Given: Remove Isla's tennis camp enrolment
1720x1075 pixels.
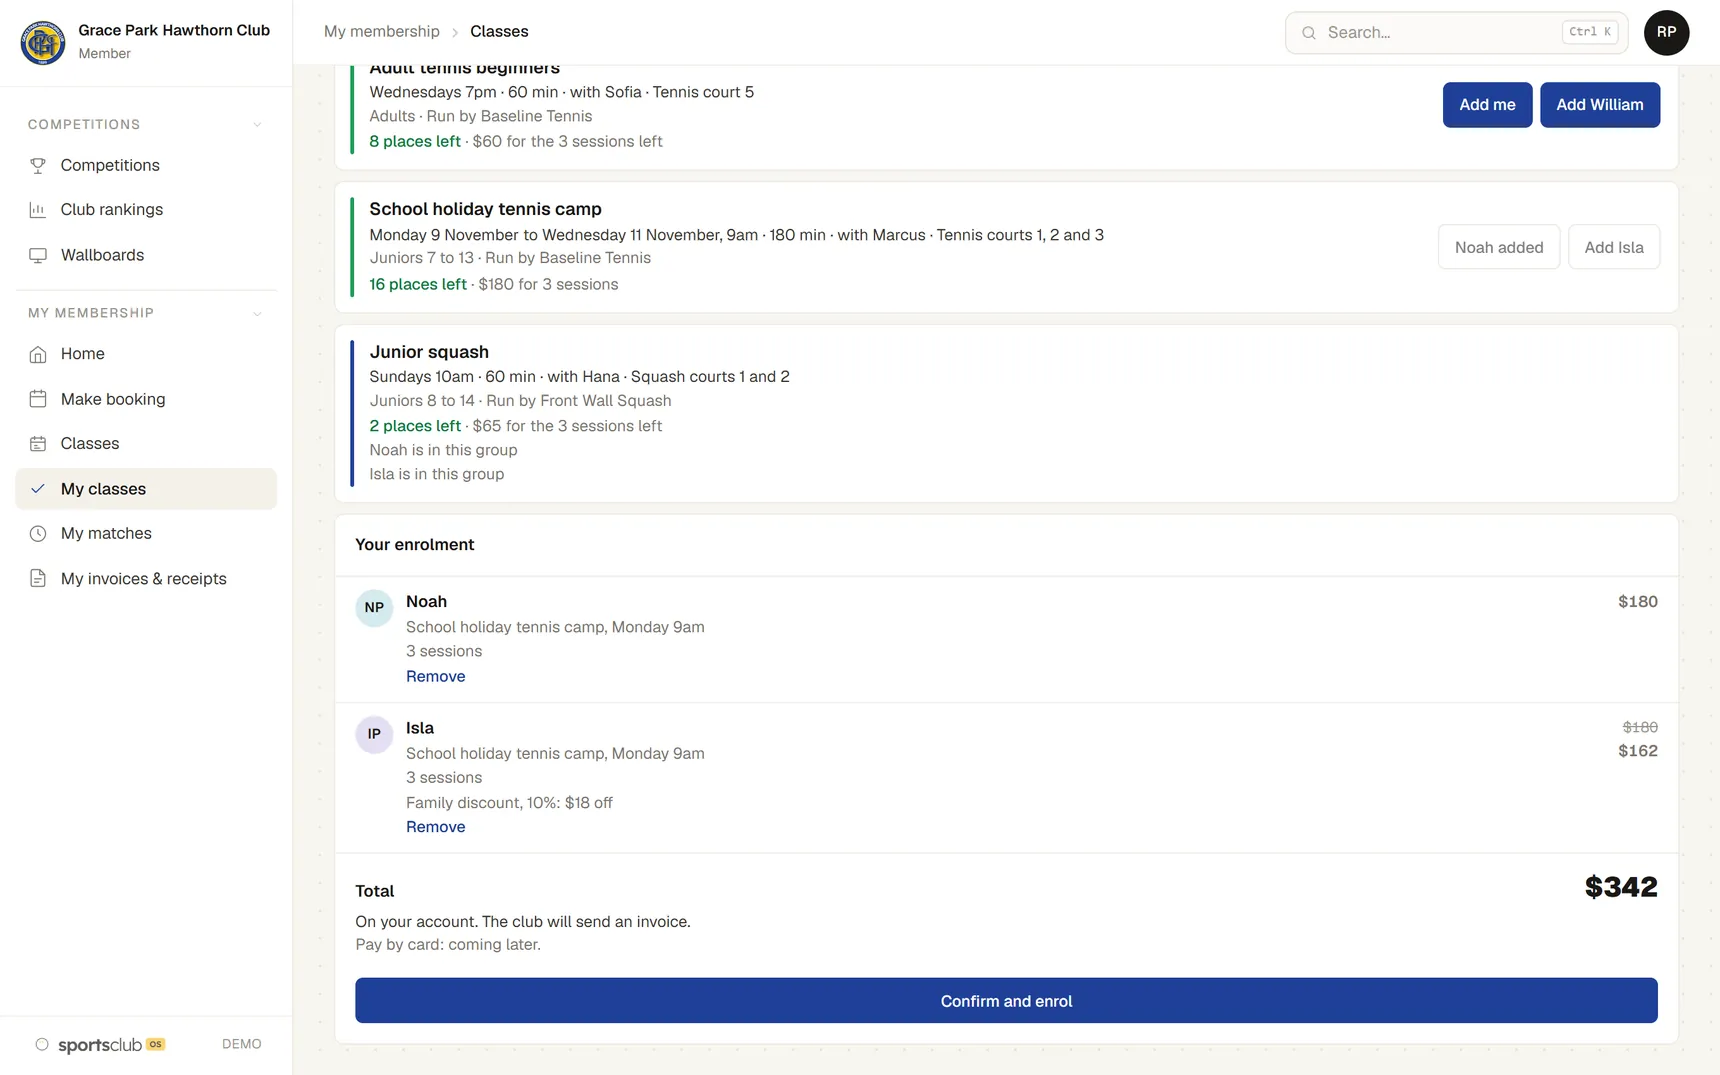Looking at the screenshot, I should 435,827.
